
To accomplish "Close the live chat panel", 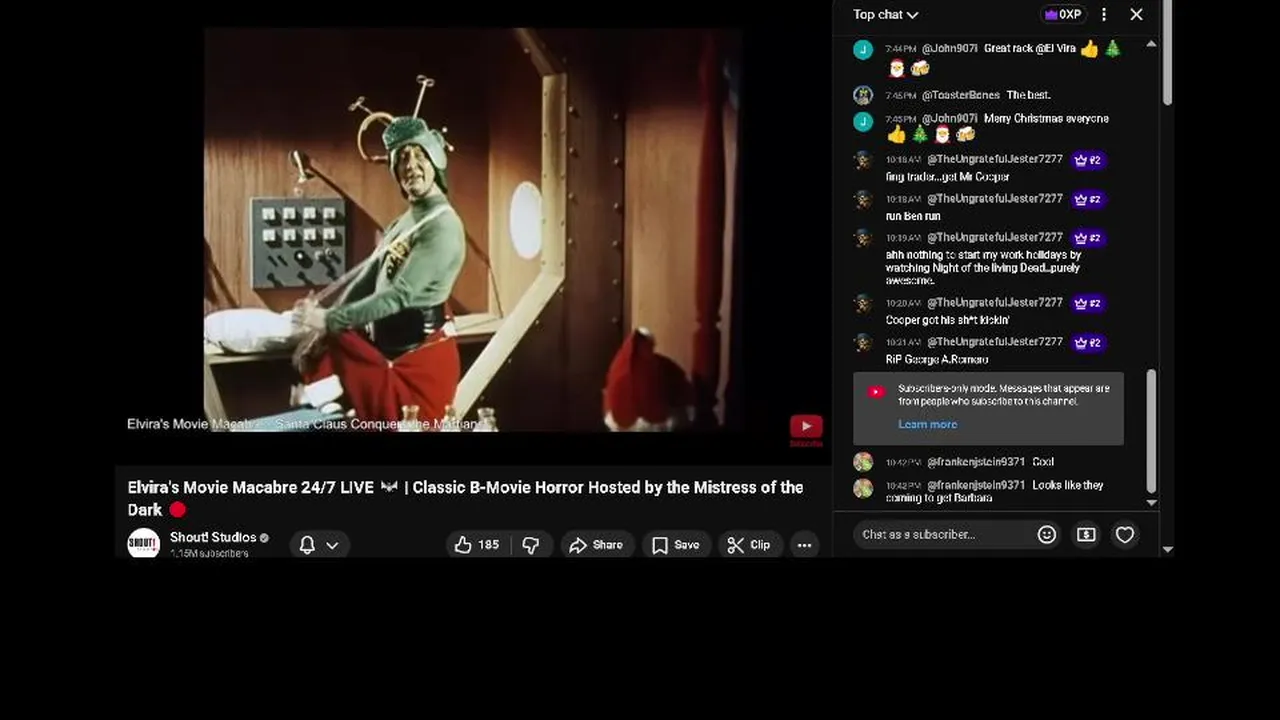I will [x=1136, y=14].
